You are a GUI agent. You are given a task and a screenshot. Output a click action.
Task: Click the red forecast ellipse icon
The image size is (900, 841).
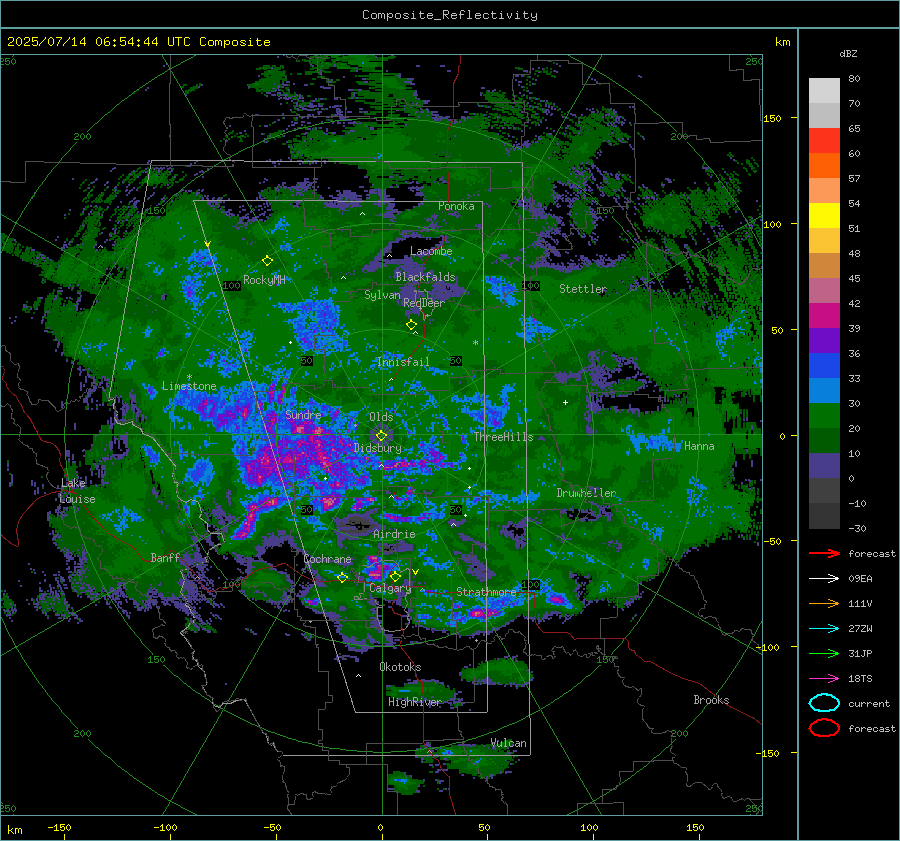coord(824,728)
